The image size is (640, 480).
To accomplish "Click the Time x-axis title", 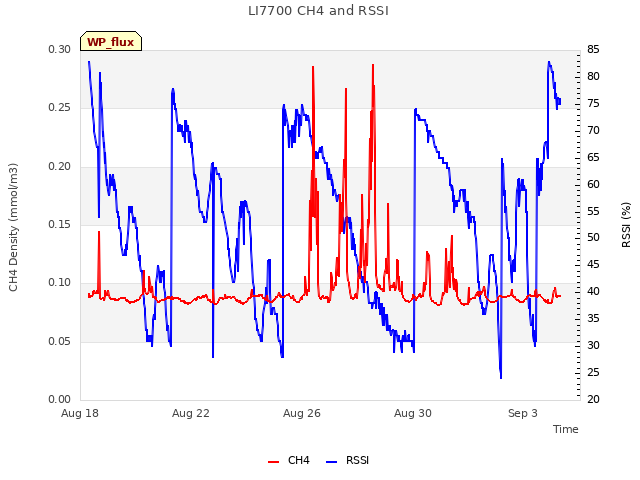I will 565,429.
